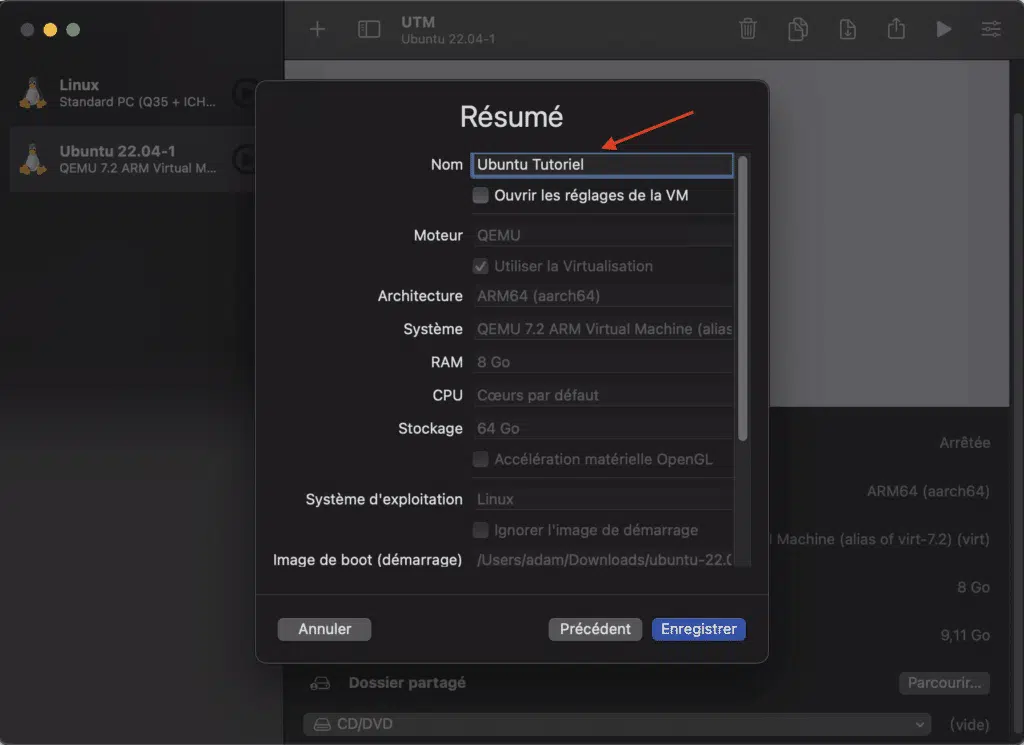The width and height of the screenshot is (1024, 745).
Task: Click the Moteur QEMU field
Action: [x=602, y=235]
